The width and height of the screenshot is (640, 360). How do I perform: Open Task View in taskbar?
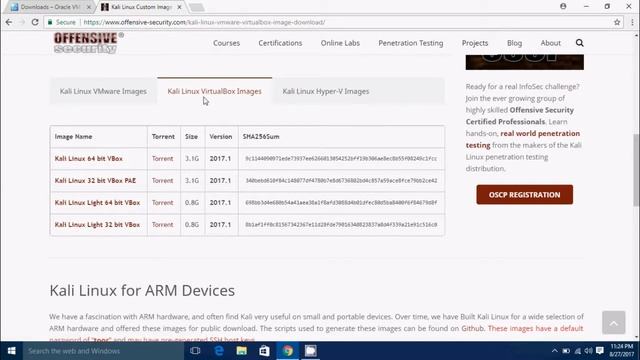pos(195,351)
